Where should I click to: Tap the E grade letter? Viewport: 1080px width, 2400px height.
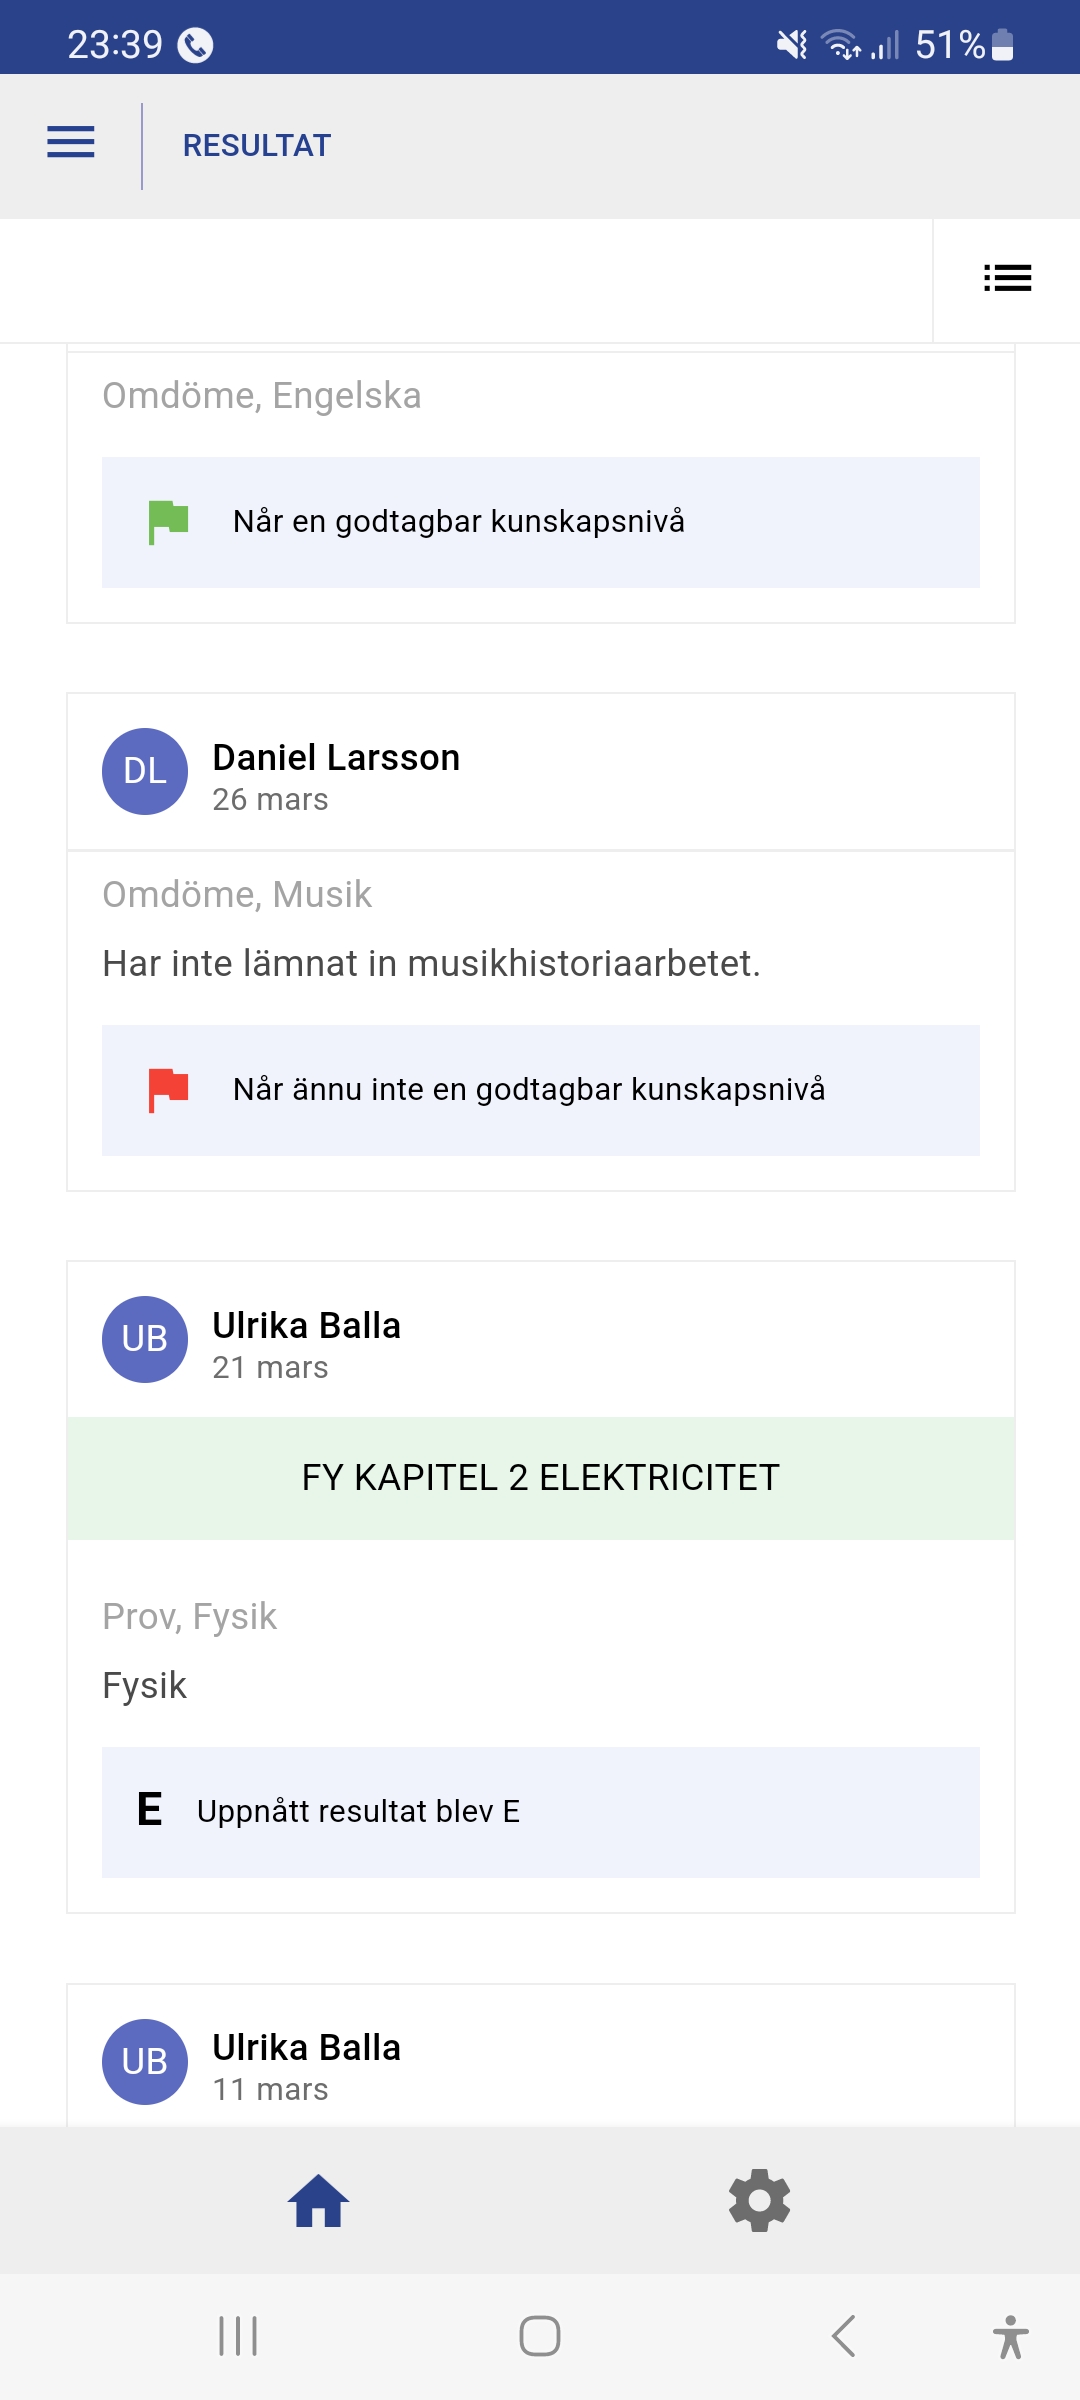pyautogui.click(x=150, y=1810)
